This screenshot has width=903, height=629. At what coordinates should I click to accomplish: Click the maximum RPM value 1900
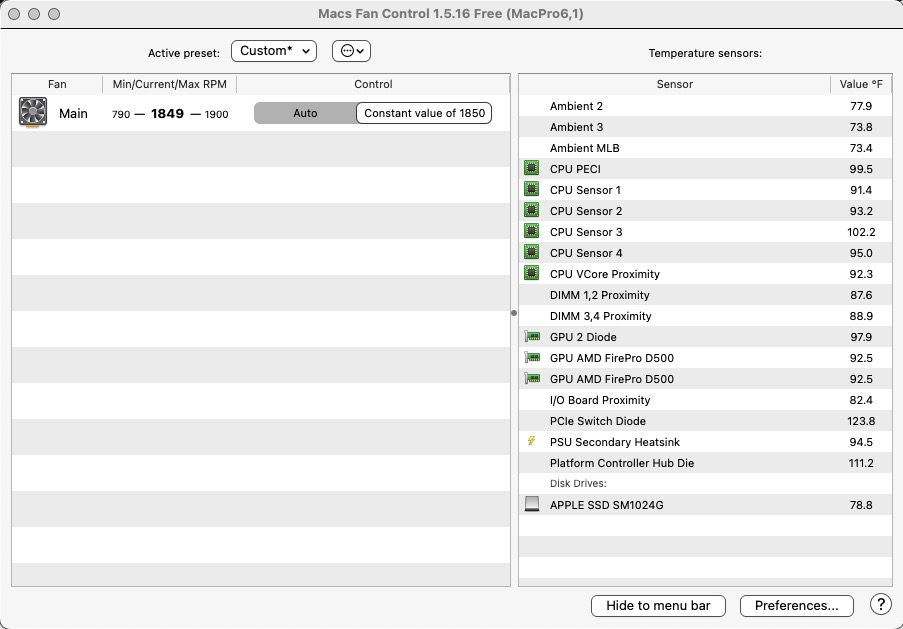(x=217, y=114)
